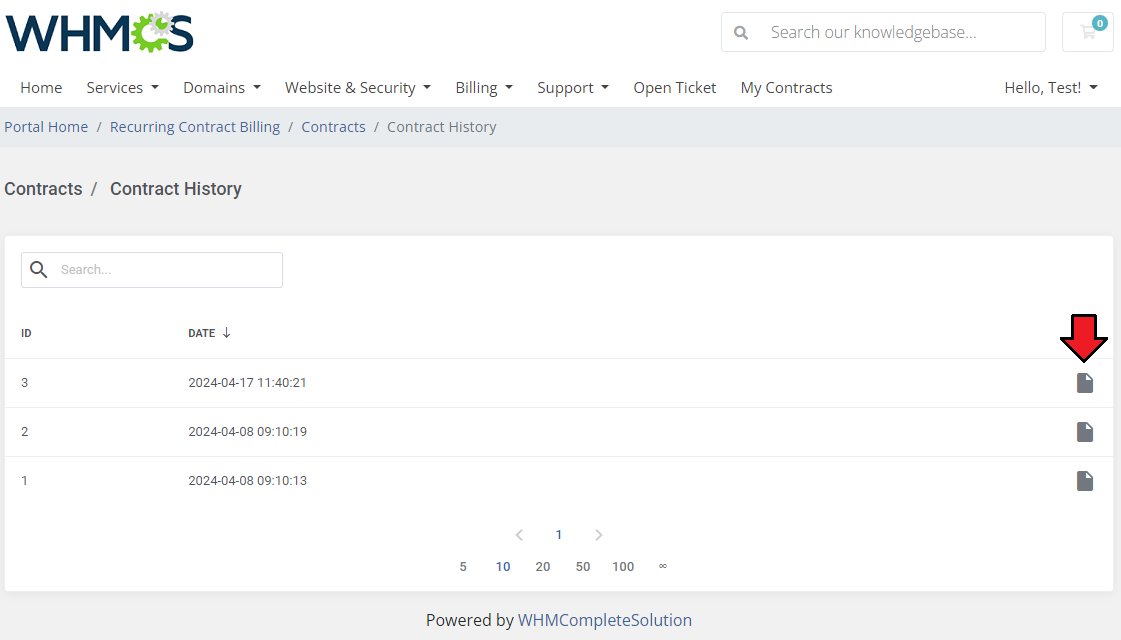Click Contracts breadcrumb link
Image resolution: width=1121 pixels, height=640 pixels.
pyautogui.click(x=333, y=127)
